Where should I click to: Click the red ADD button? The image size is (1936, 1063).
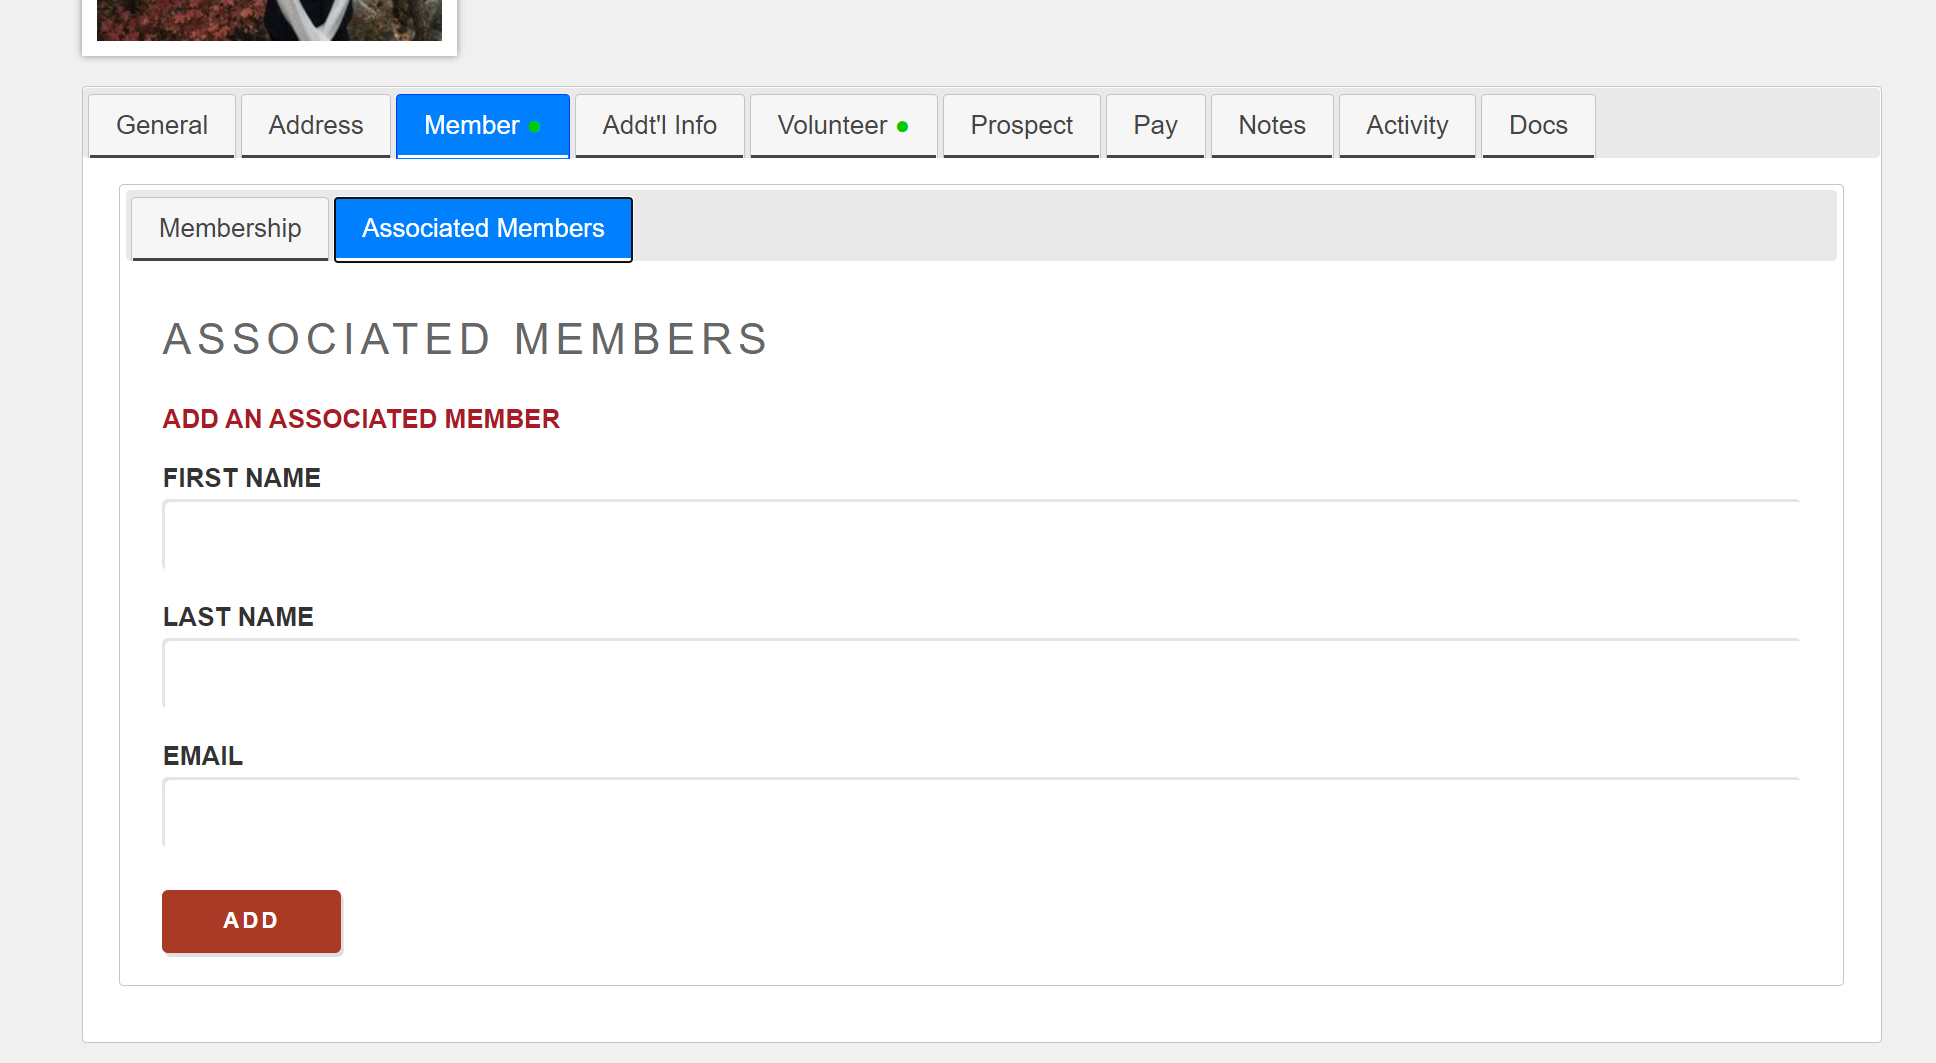point(251,921)
